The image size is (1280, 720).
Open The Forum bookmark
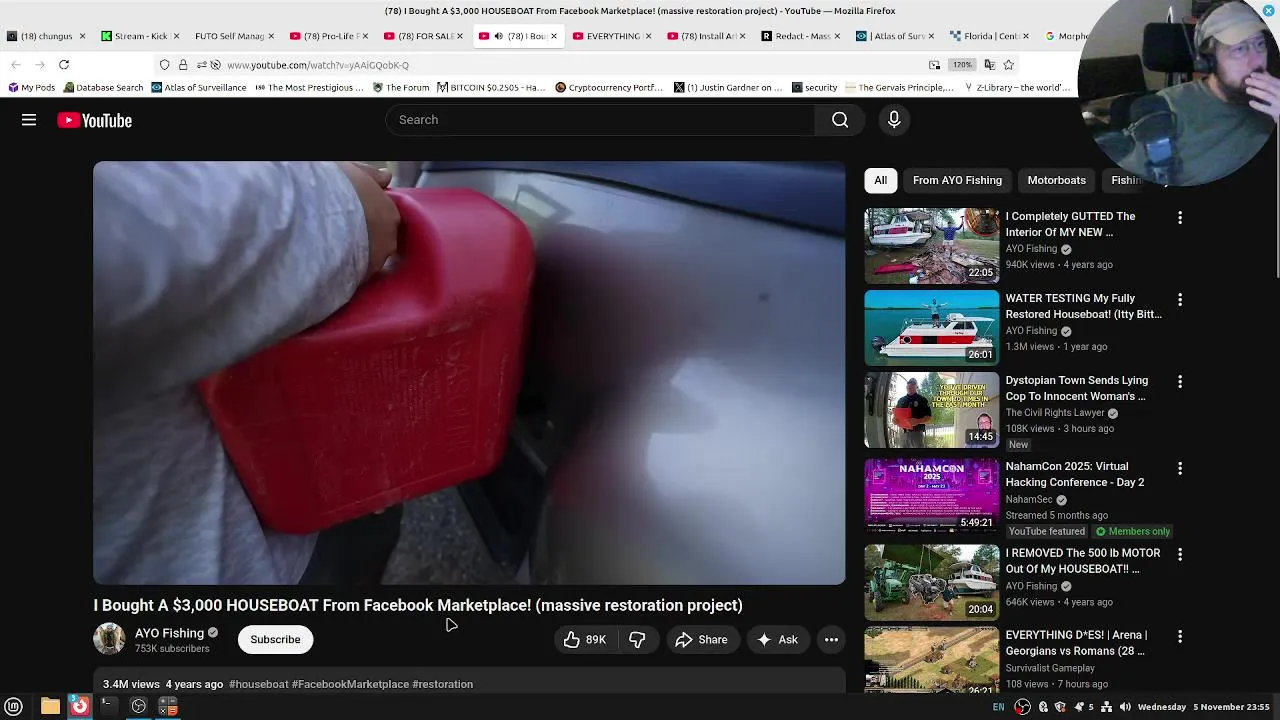click(x=401, y=87)
